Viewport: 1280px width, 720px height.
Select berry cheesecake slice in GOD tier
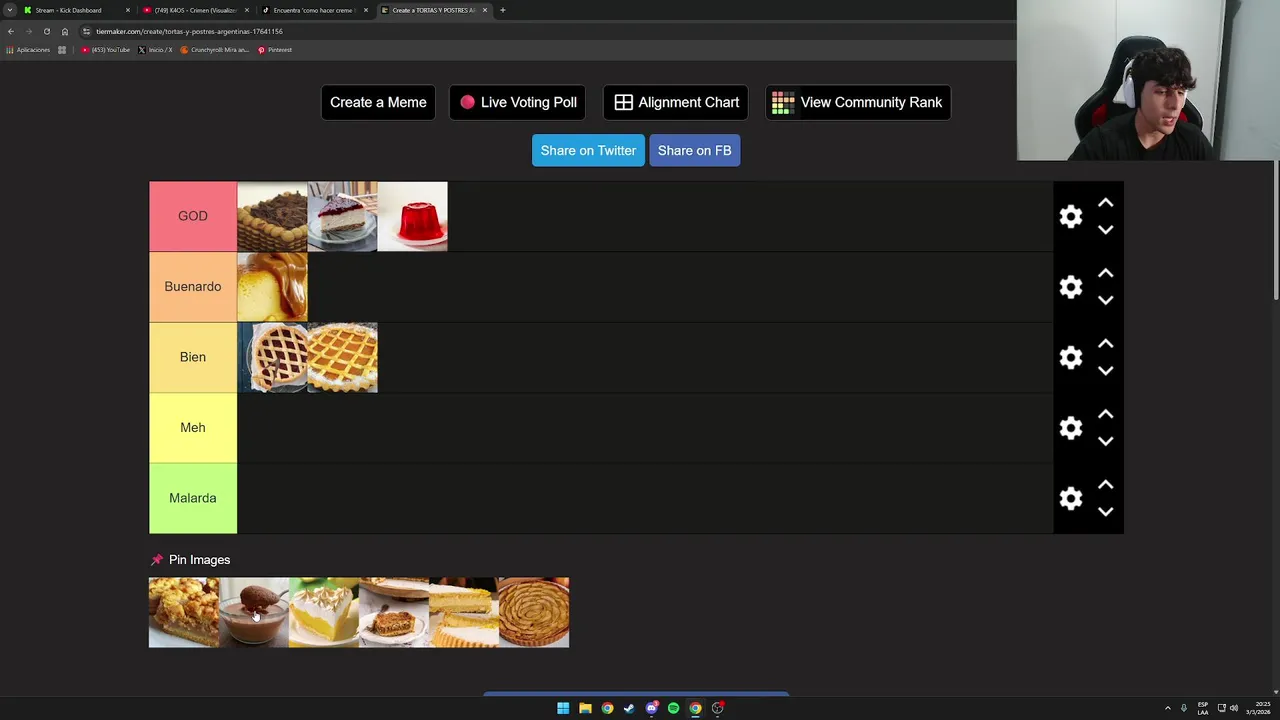click(x=342, y=216)
